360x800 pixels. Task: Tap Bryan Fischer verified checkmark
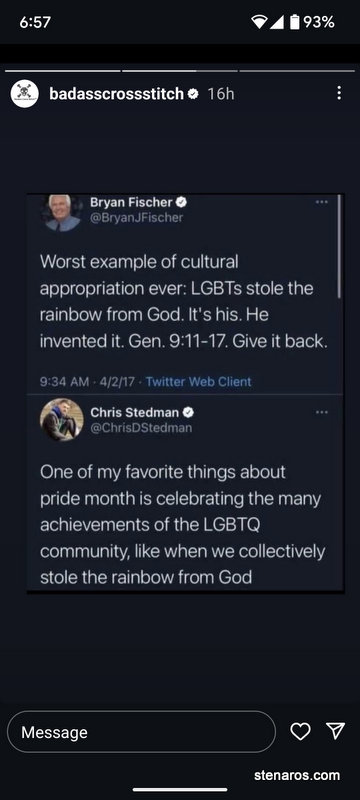[x=182, y=202]
